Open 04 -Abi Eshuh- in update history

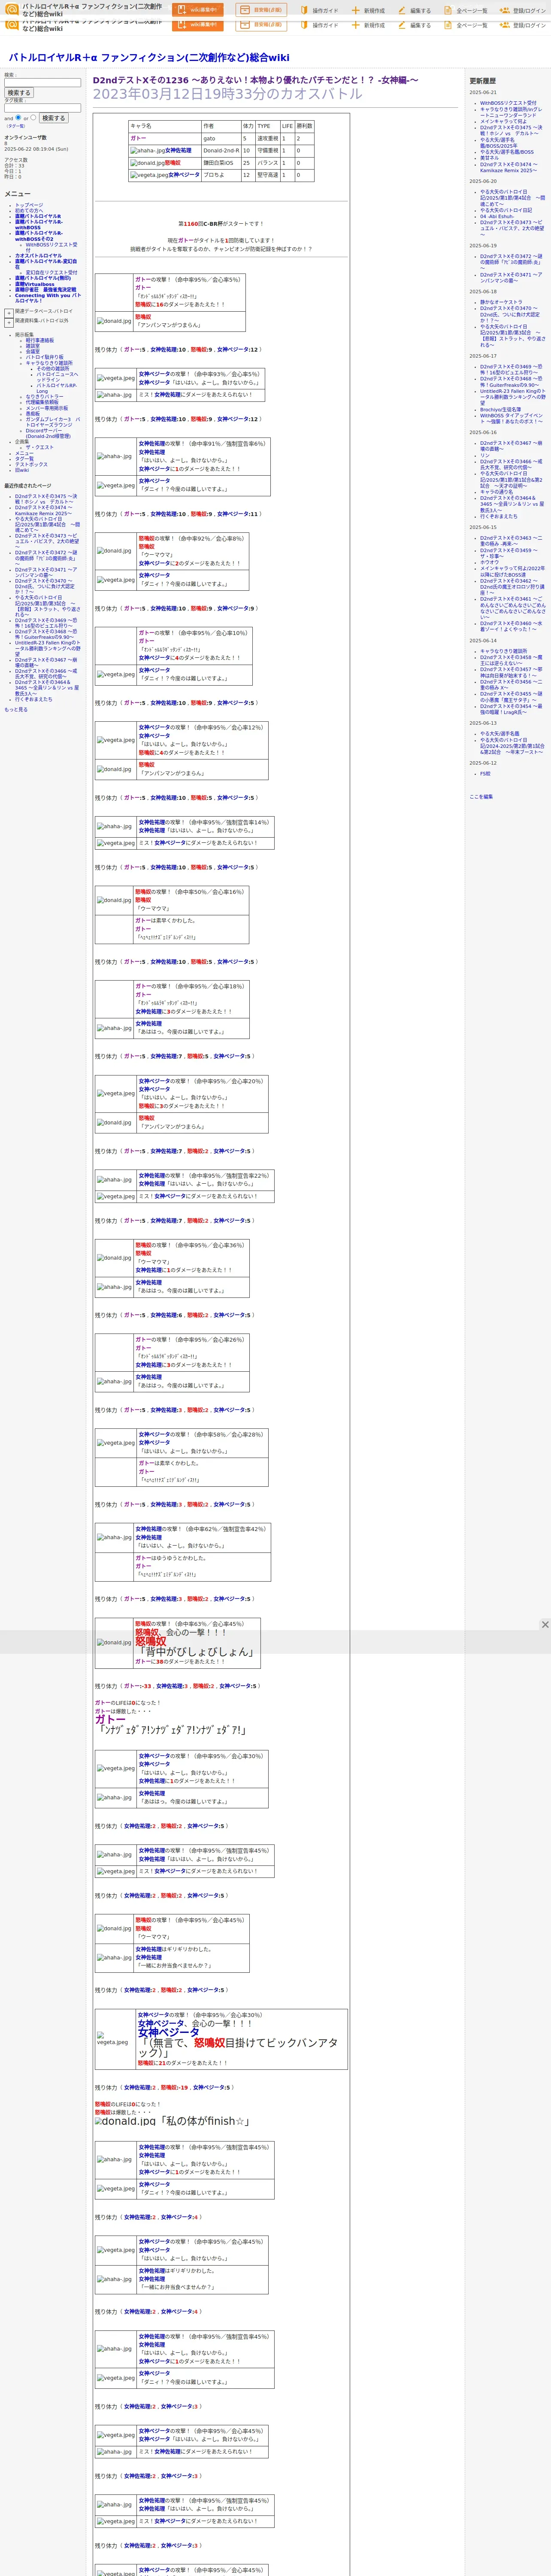(497, 216)
